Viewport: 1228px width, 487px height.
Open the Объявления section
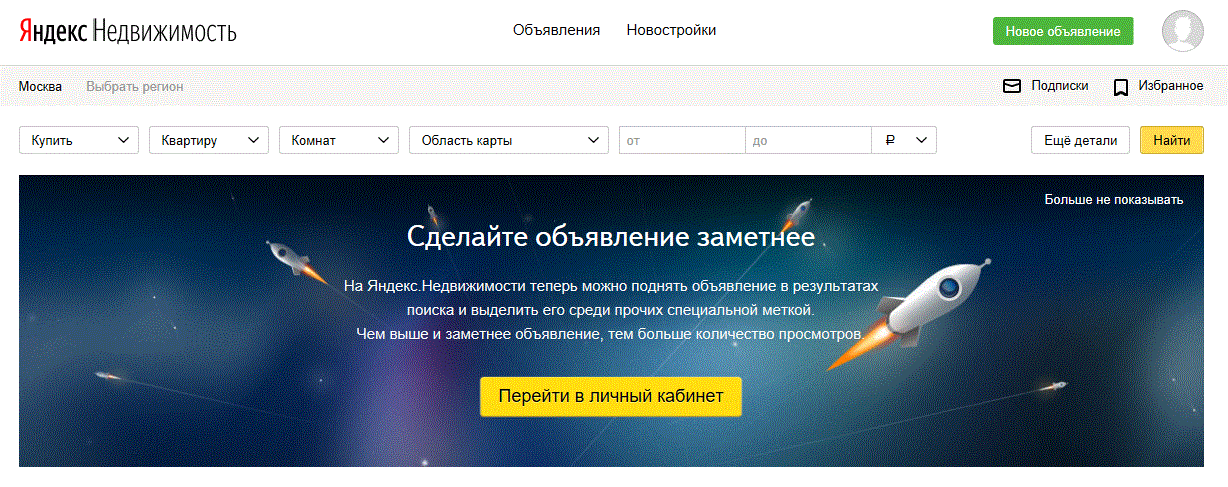[x=556, y=30]
